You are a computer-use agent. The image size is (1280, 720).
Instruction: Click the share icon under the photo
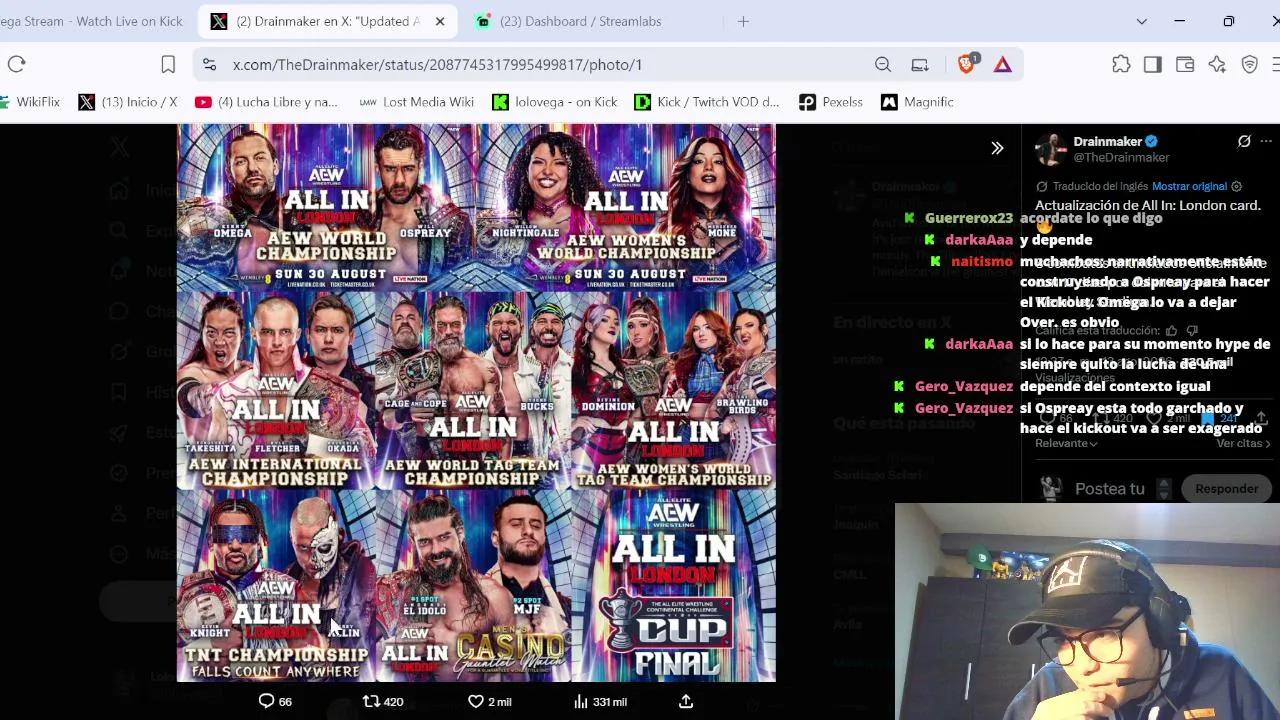click(686, 701)
